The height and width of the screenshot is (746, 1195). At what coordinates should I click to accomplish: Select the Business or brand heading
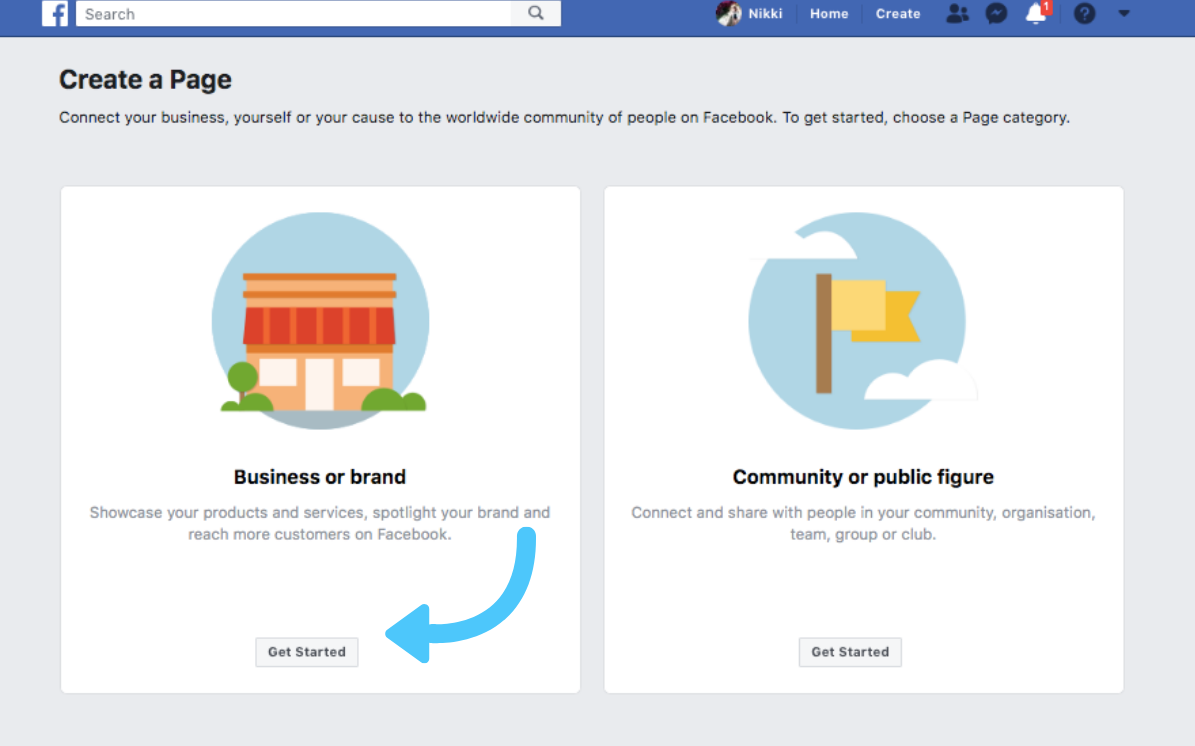[319, 477]
